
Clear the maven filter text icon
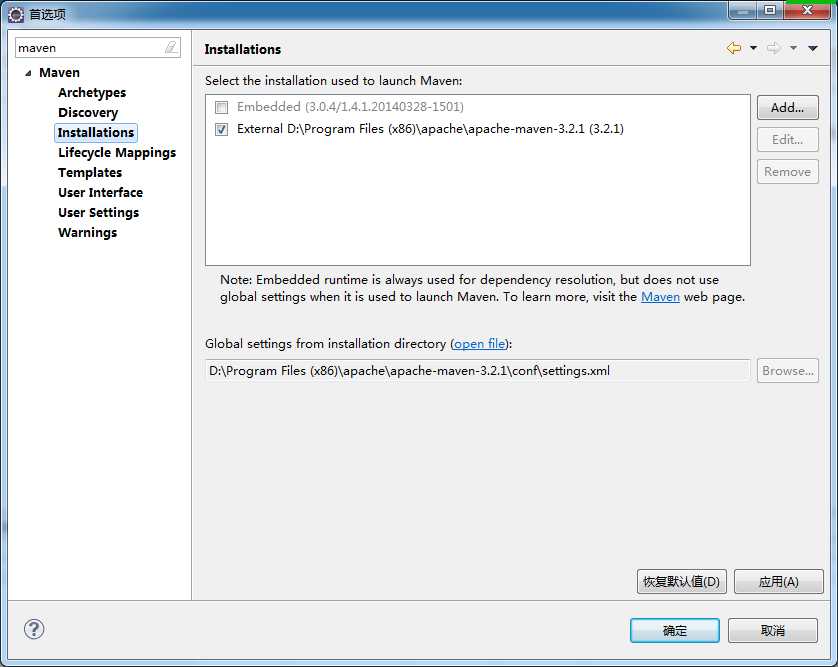[x=170, y=48]
